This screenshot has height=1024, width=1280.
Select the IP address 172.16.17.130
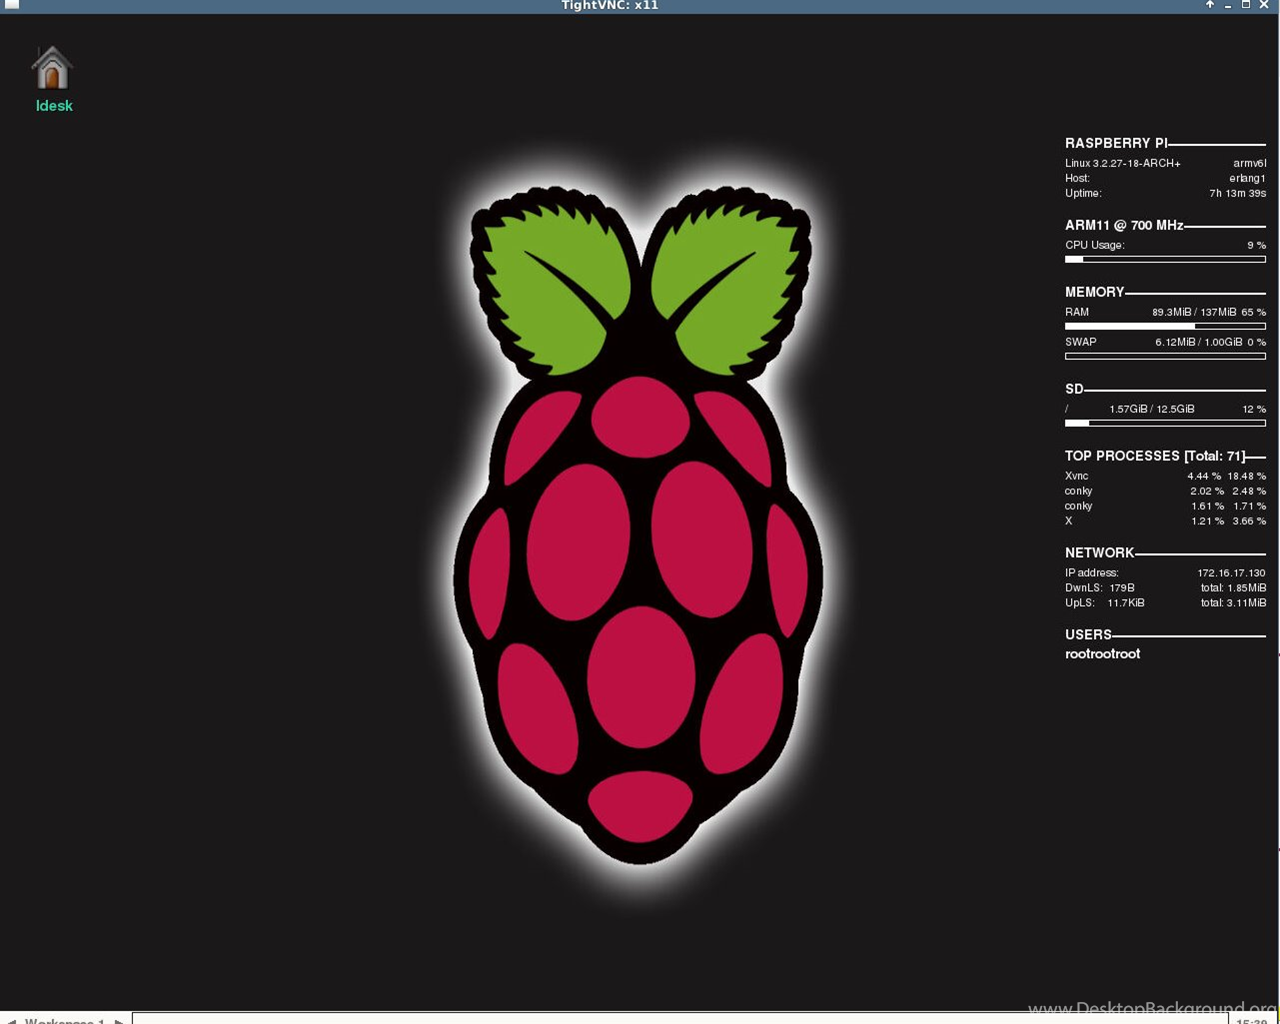coord(1231,573)
